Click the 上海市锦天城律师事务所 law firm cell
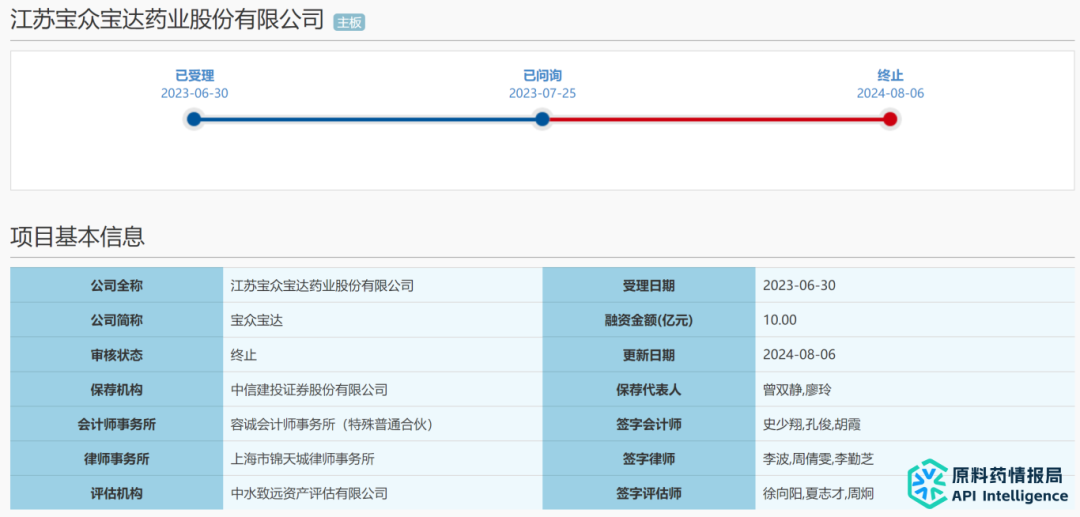1080x517 pixels. click(x=382, y=458)
